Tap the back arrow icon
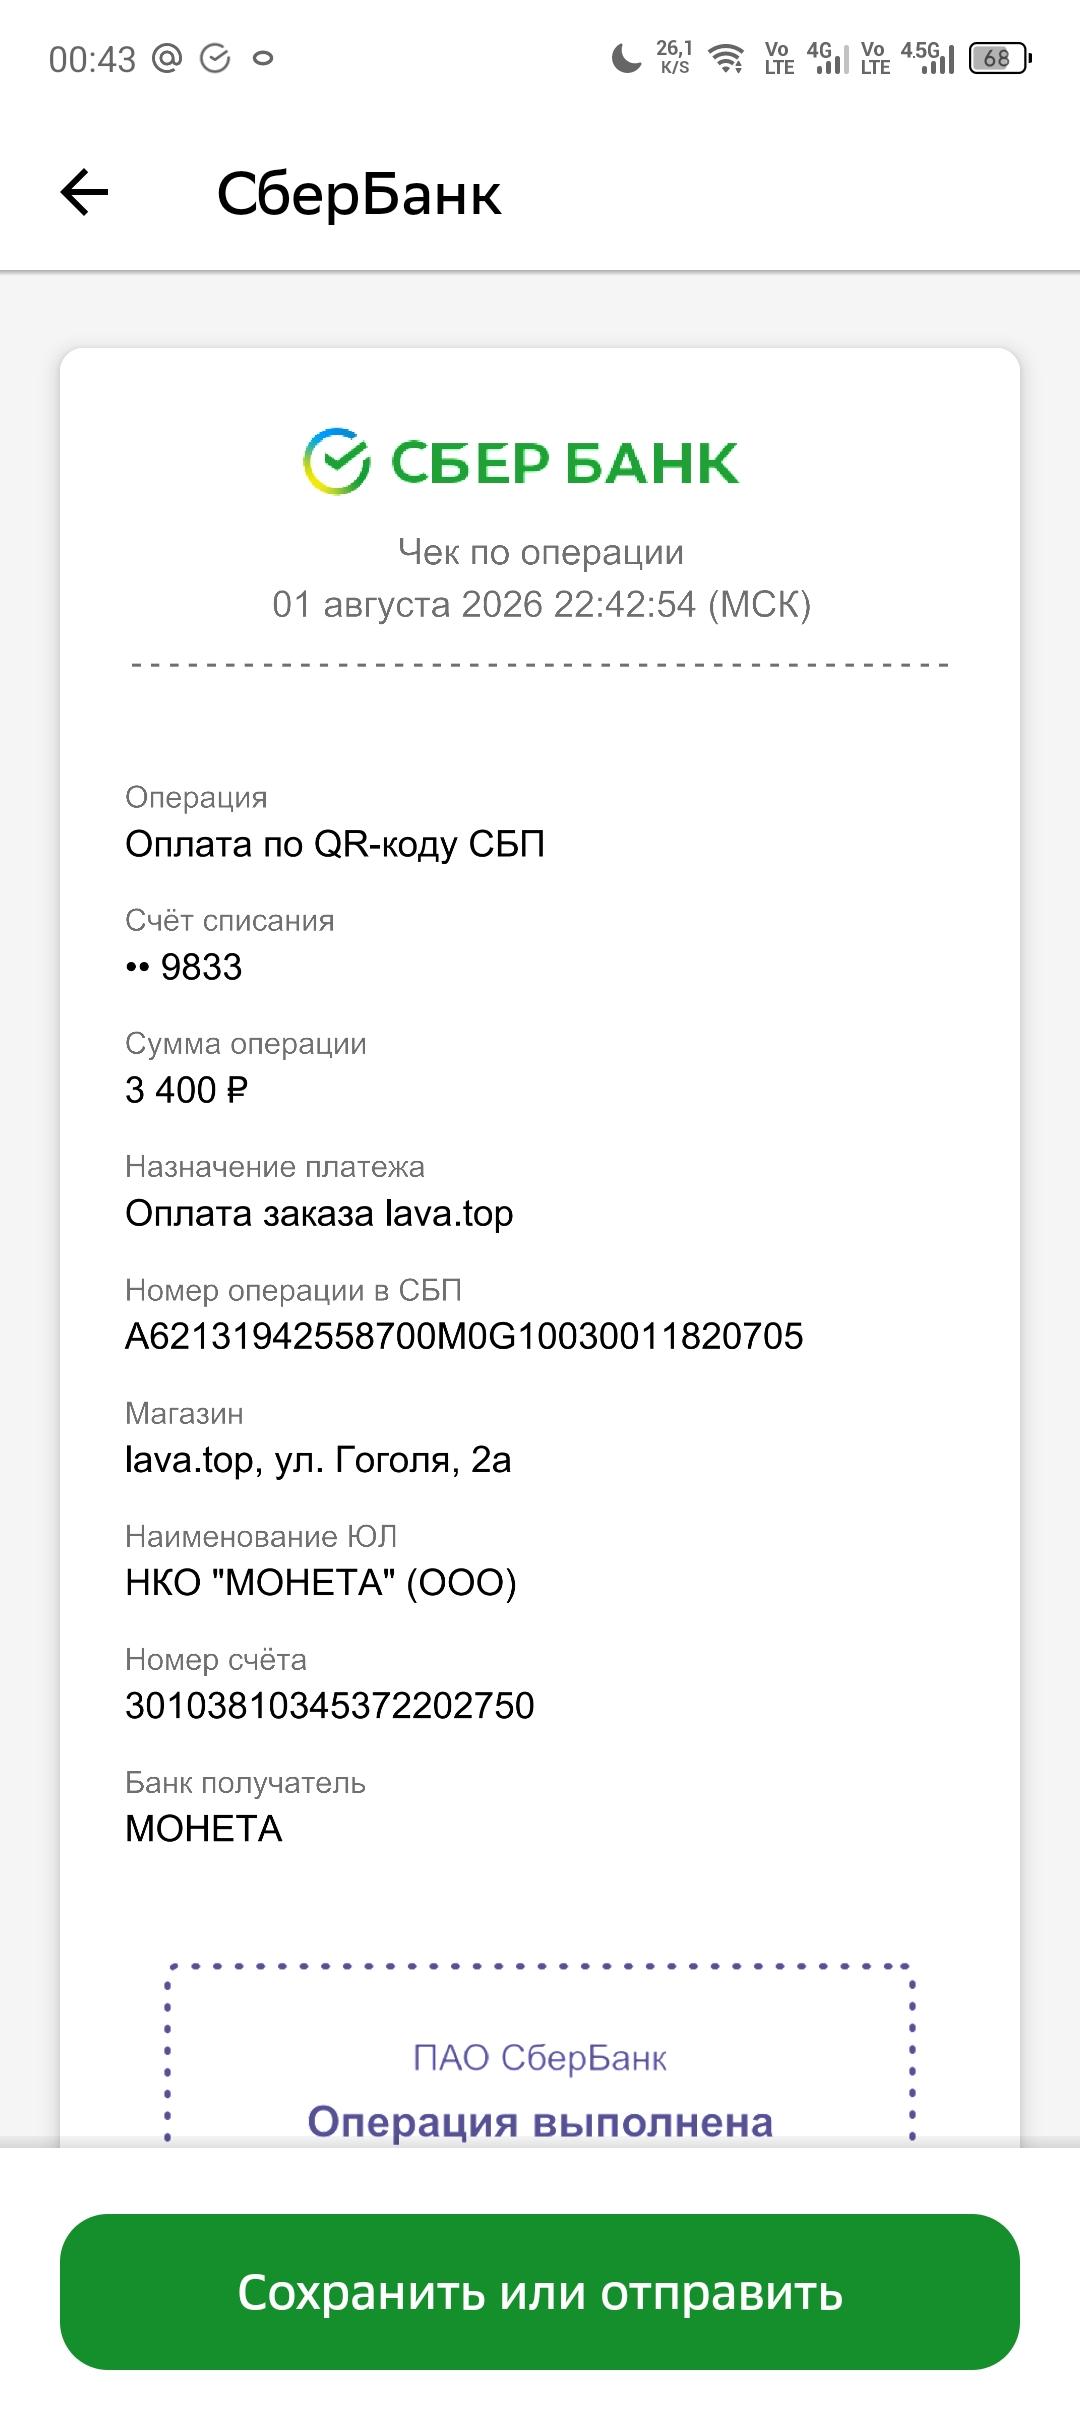This screenshot has height=2436, width=1080. (x=84, y=192)
